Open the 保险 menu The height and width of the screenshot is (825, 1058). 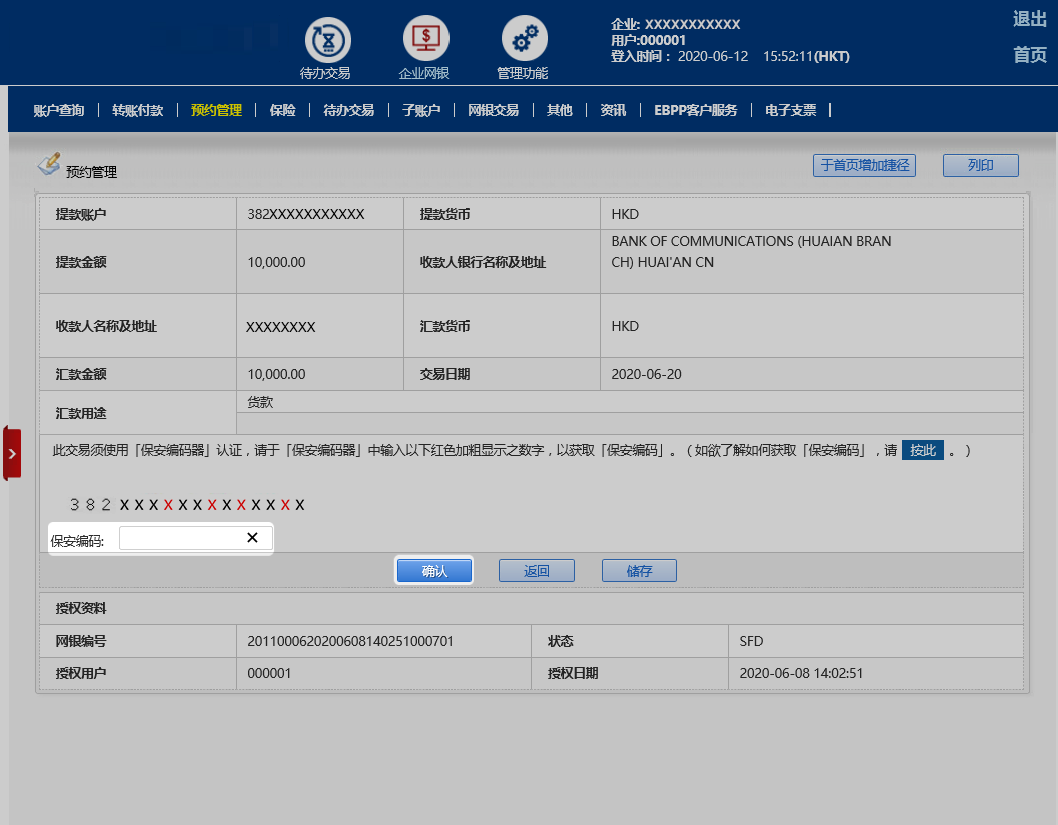coord(282,111)
